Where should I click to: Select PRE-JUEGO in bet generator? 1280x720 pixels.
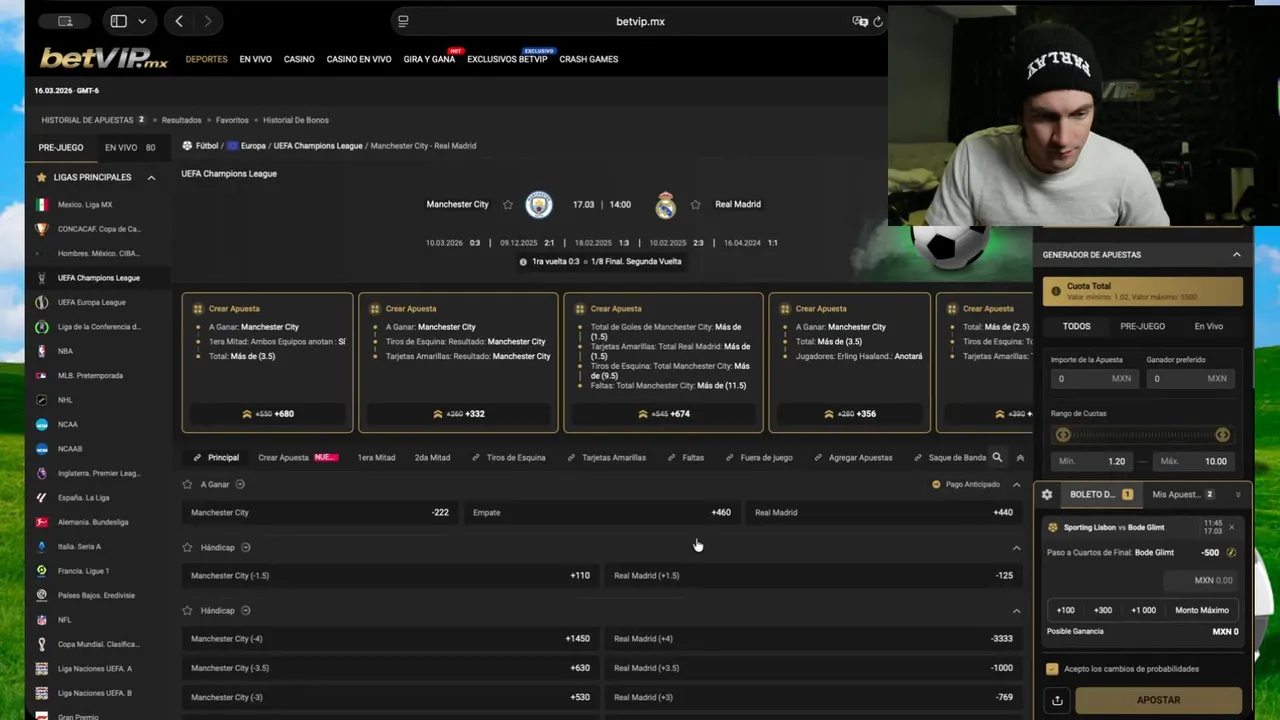[1142, 326]
